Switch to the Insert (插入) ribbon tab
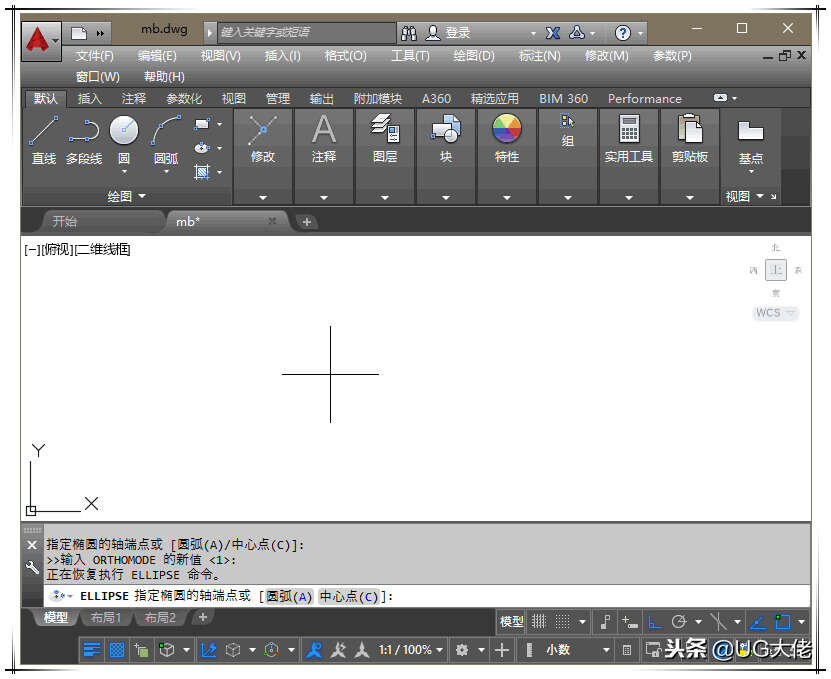The width and height of the screenshot is (831, 679). (89, 99)
